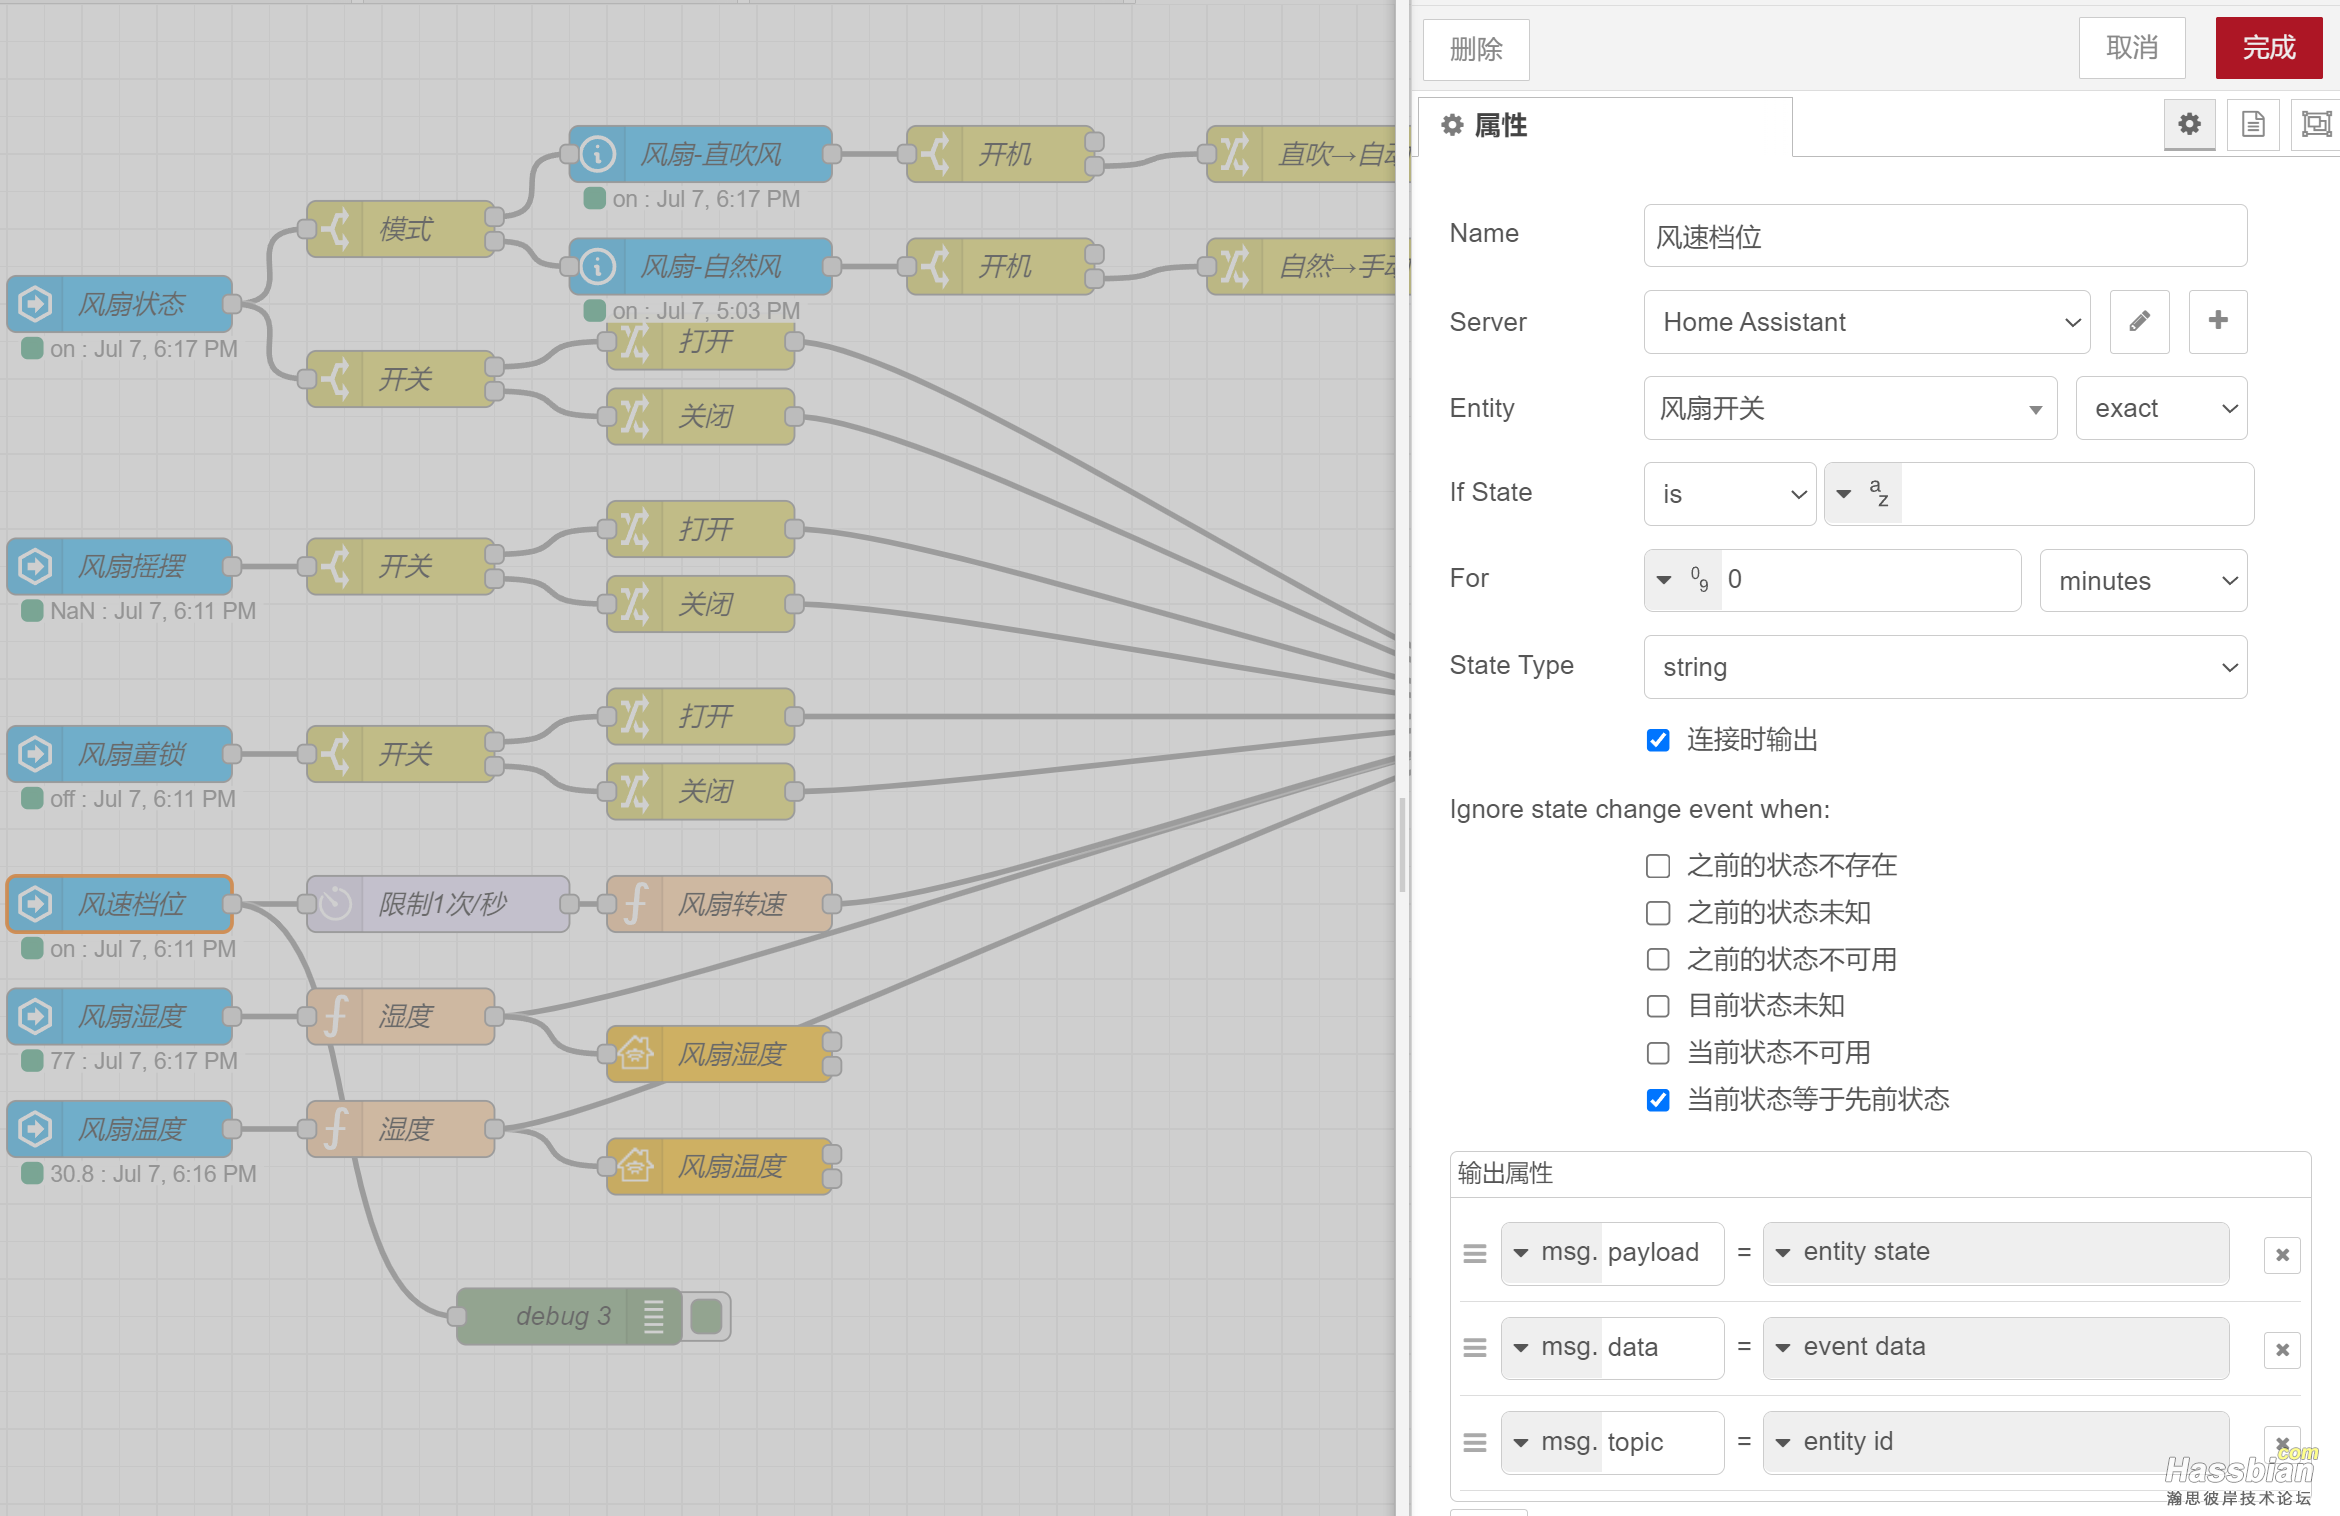Select the 风扇转速 function node
Image resolution: width=2340 pixels, height=1516 pixels.
point(719,904)
